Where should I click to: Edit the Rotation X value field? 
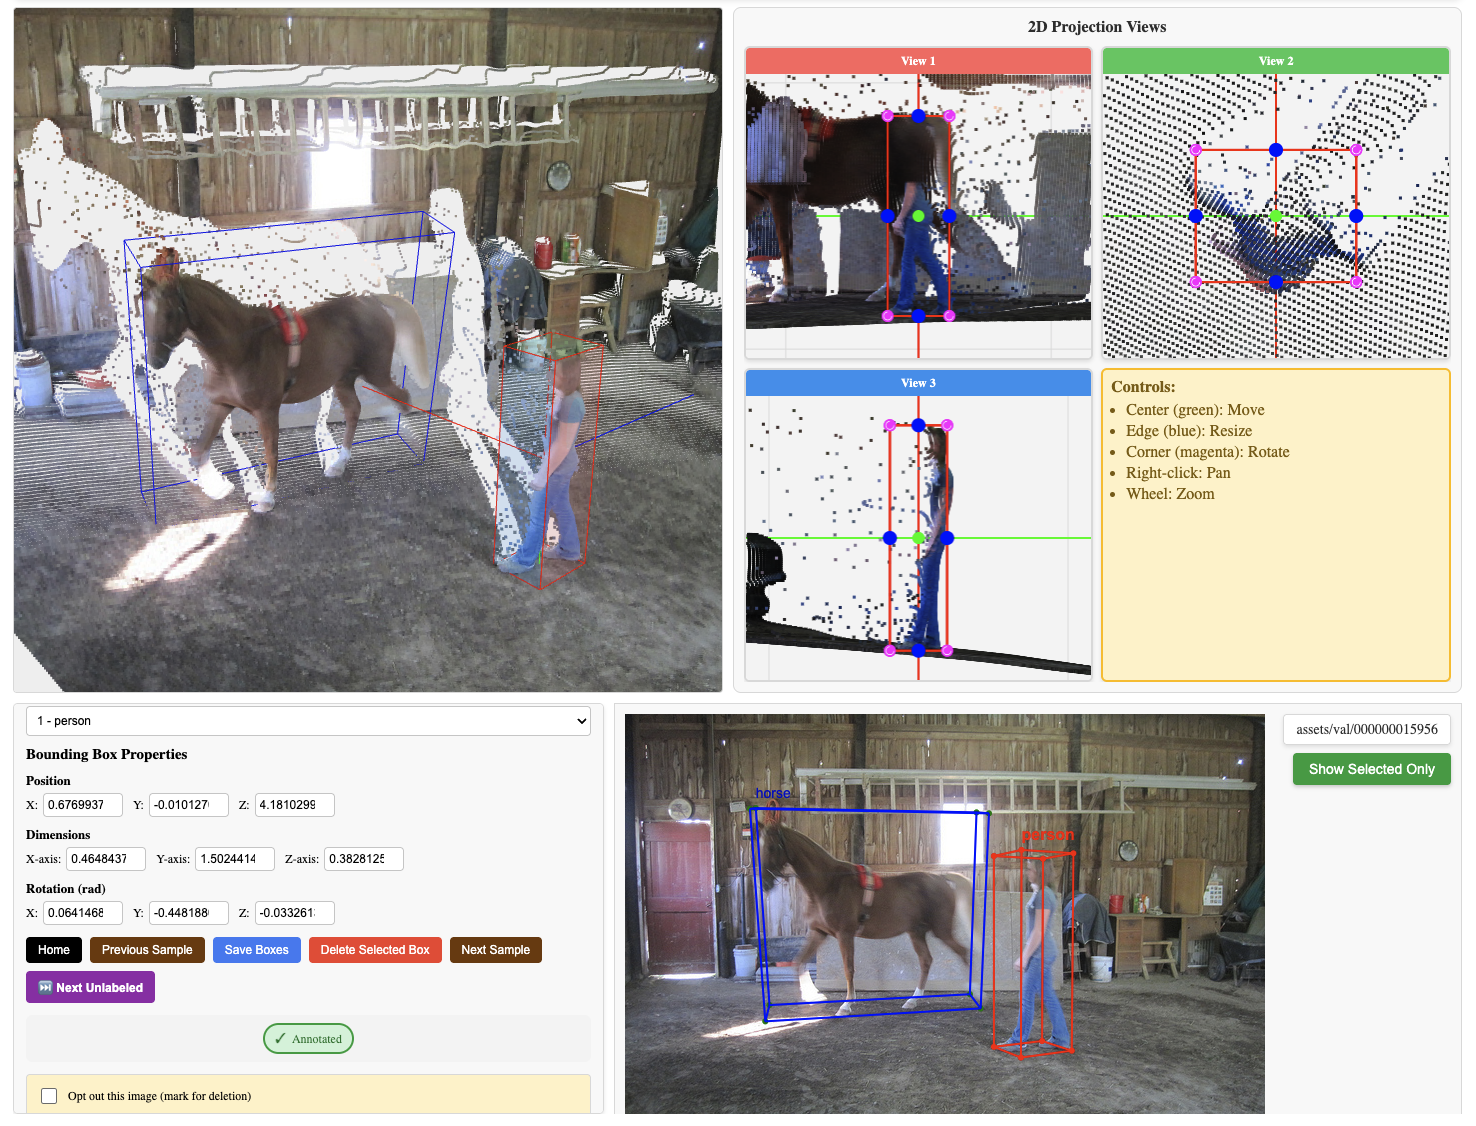click(x=83, y=913)
